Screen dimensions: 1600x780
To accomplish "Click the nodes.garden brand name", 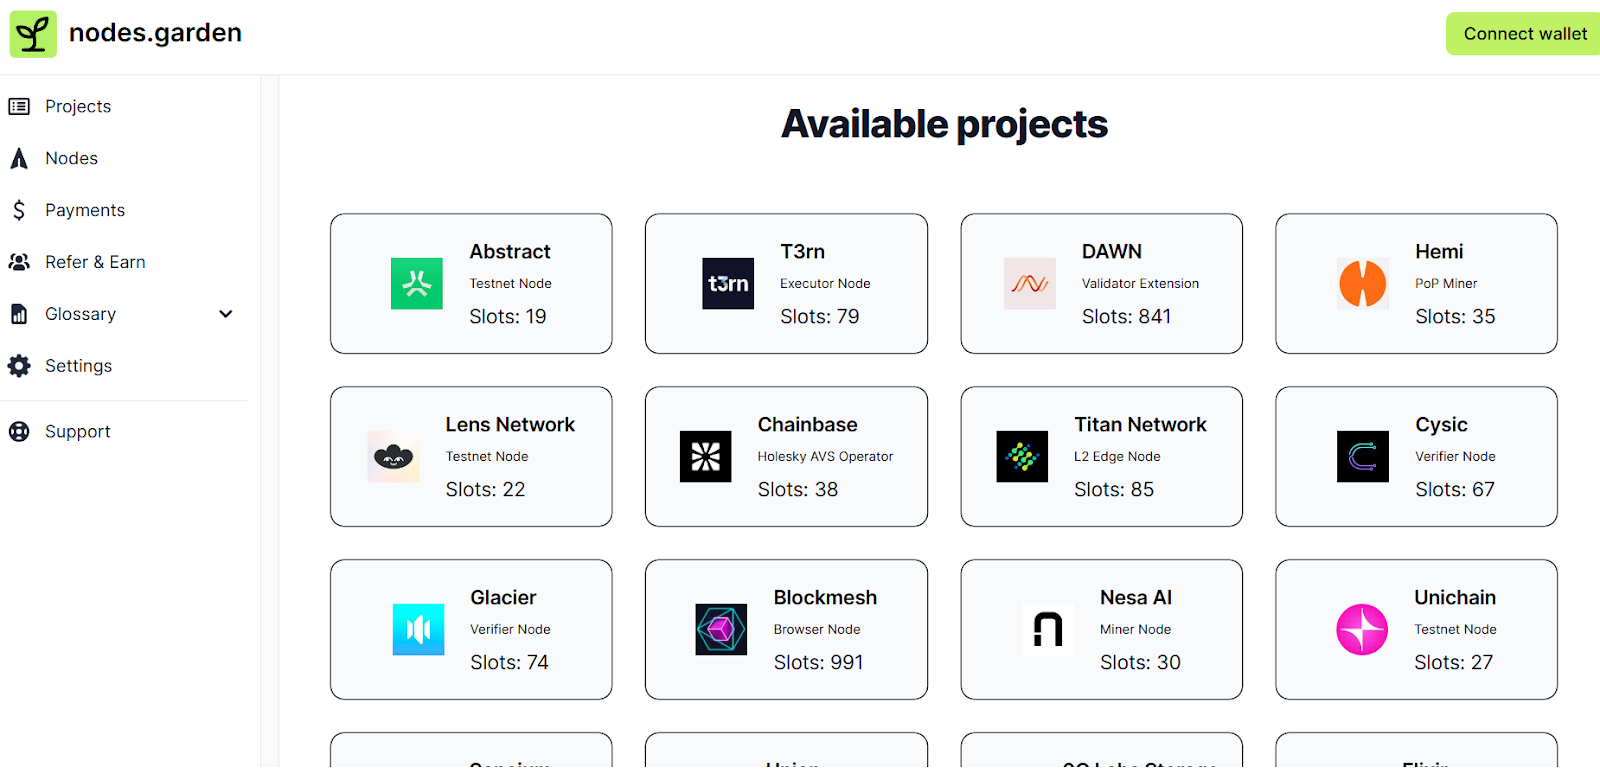I will [x=155, y=33].
